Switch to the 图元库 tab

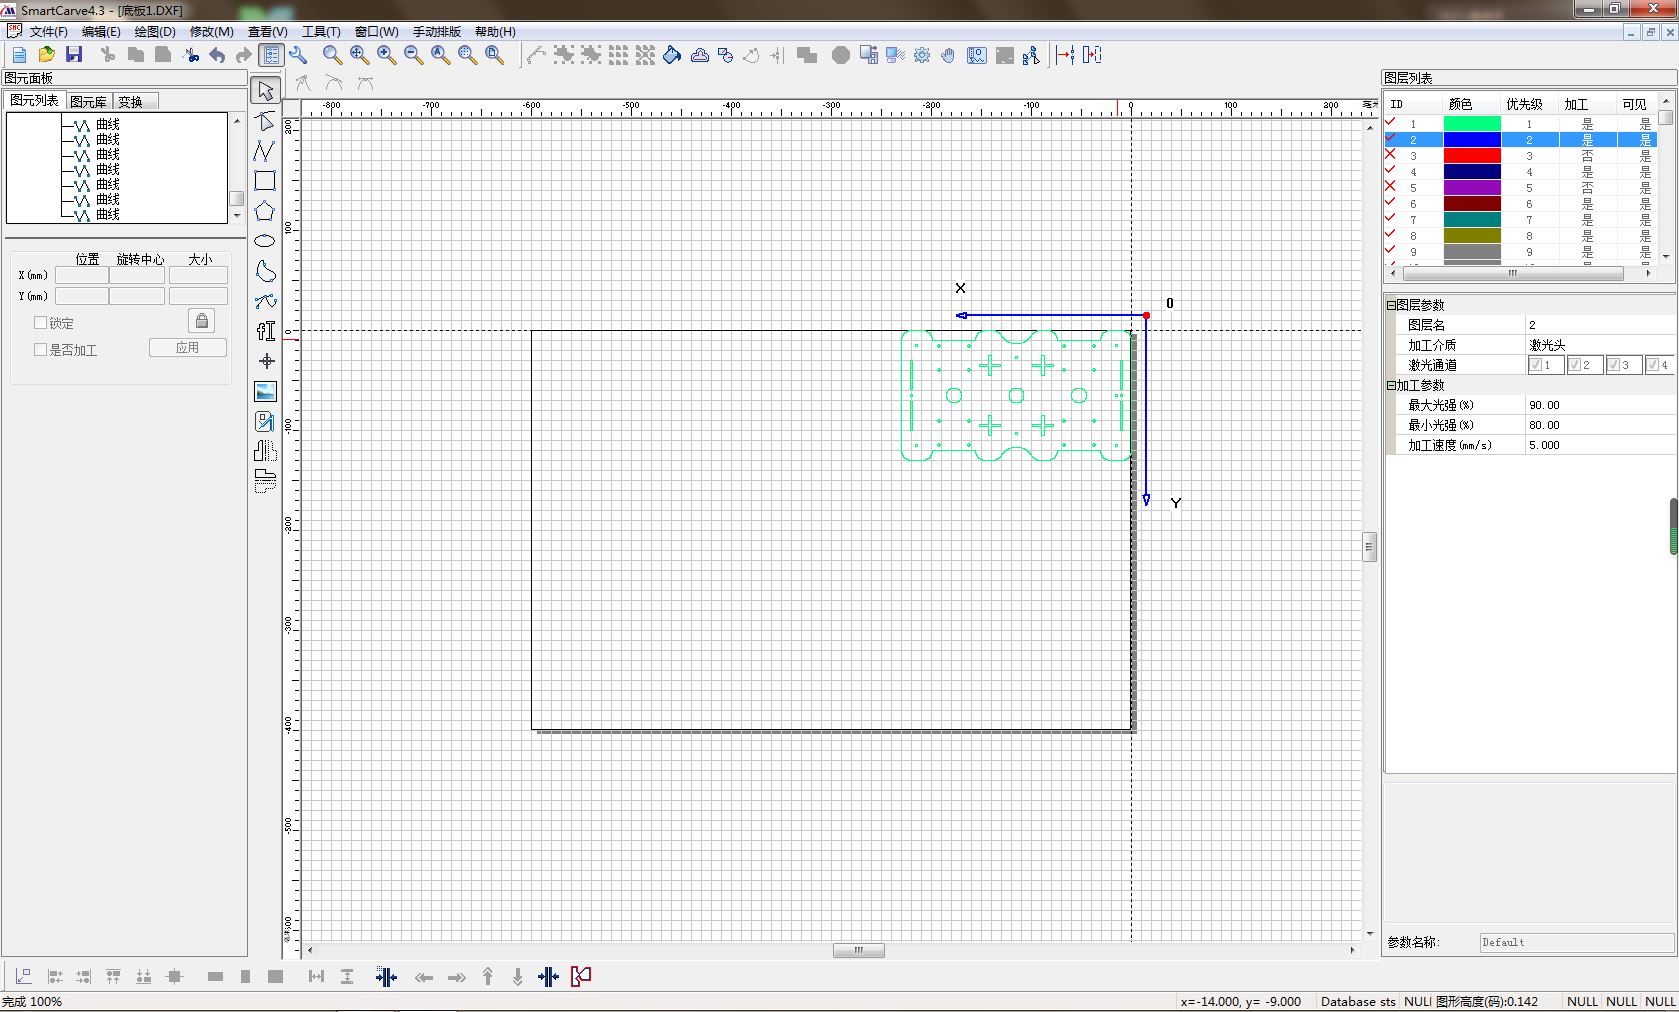[88, 101]
